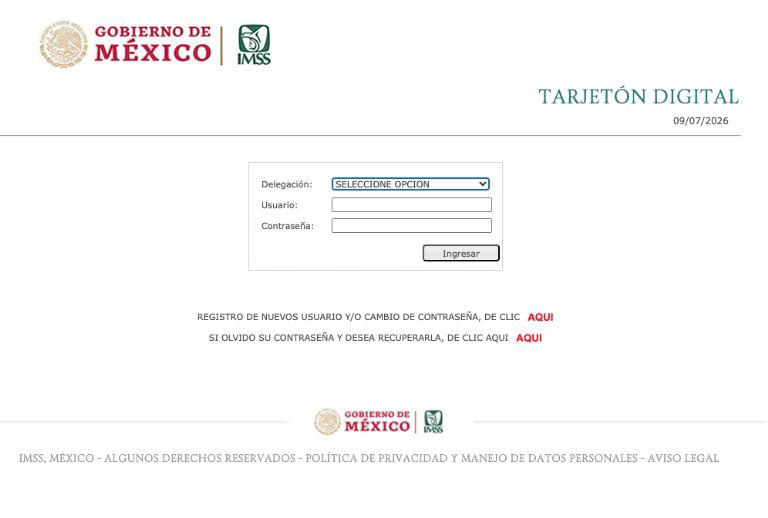
Task: Open the Aviso Legal footer link
Action: tap(683, 459)
